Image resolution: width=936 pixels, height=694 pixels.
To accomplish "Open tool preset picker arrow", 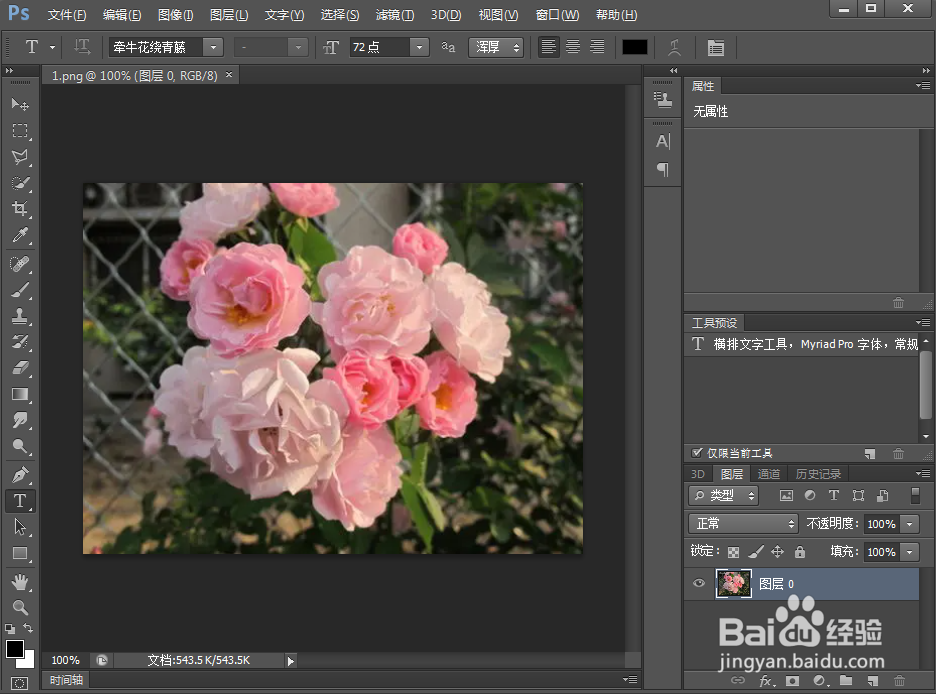I will coord(53,47).
